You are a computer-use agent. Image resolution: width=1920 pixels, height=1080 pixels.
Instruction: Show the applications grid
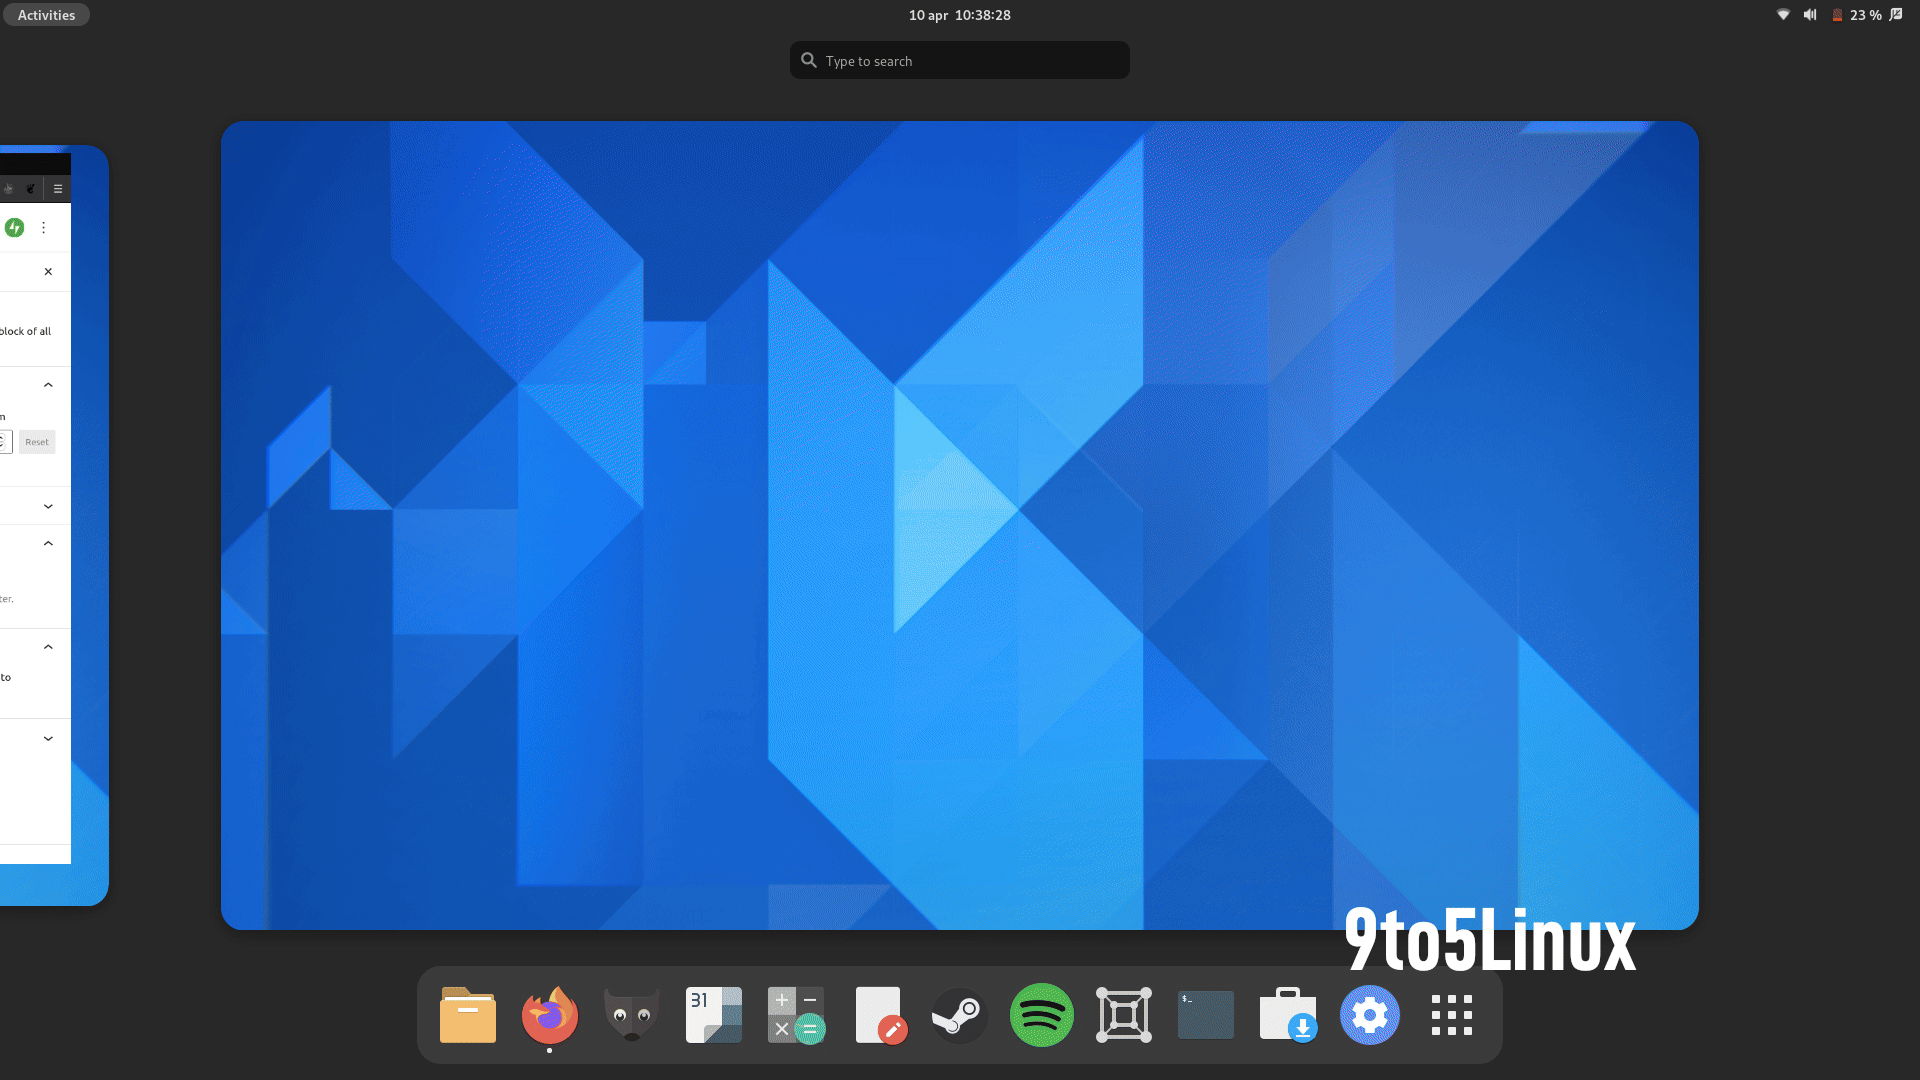pyautogui.click(x=1451, y=1015)
